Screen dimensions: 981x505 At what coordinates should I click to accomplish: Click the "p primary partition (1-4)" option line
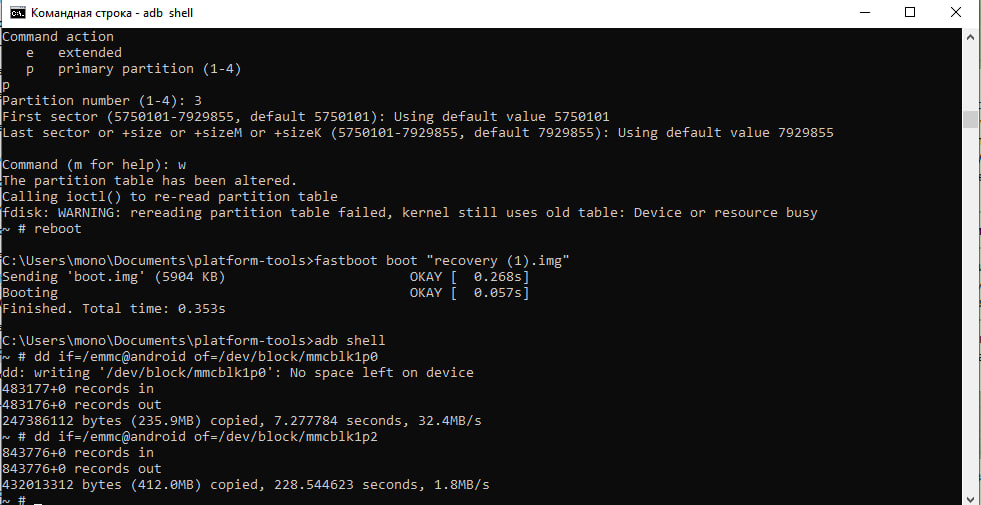pyautogui.click(x=133, y=68)
